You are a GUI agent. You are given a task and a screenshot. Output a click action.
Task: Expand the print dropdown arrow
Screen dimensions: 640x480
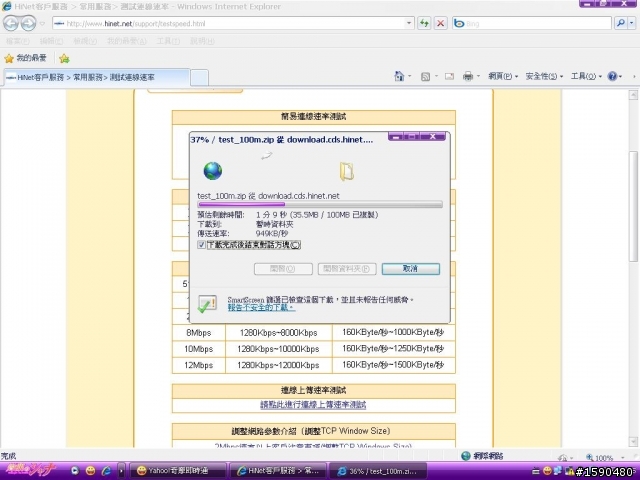[478, 76]
